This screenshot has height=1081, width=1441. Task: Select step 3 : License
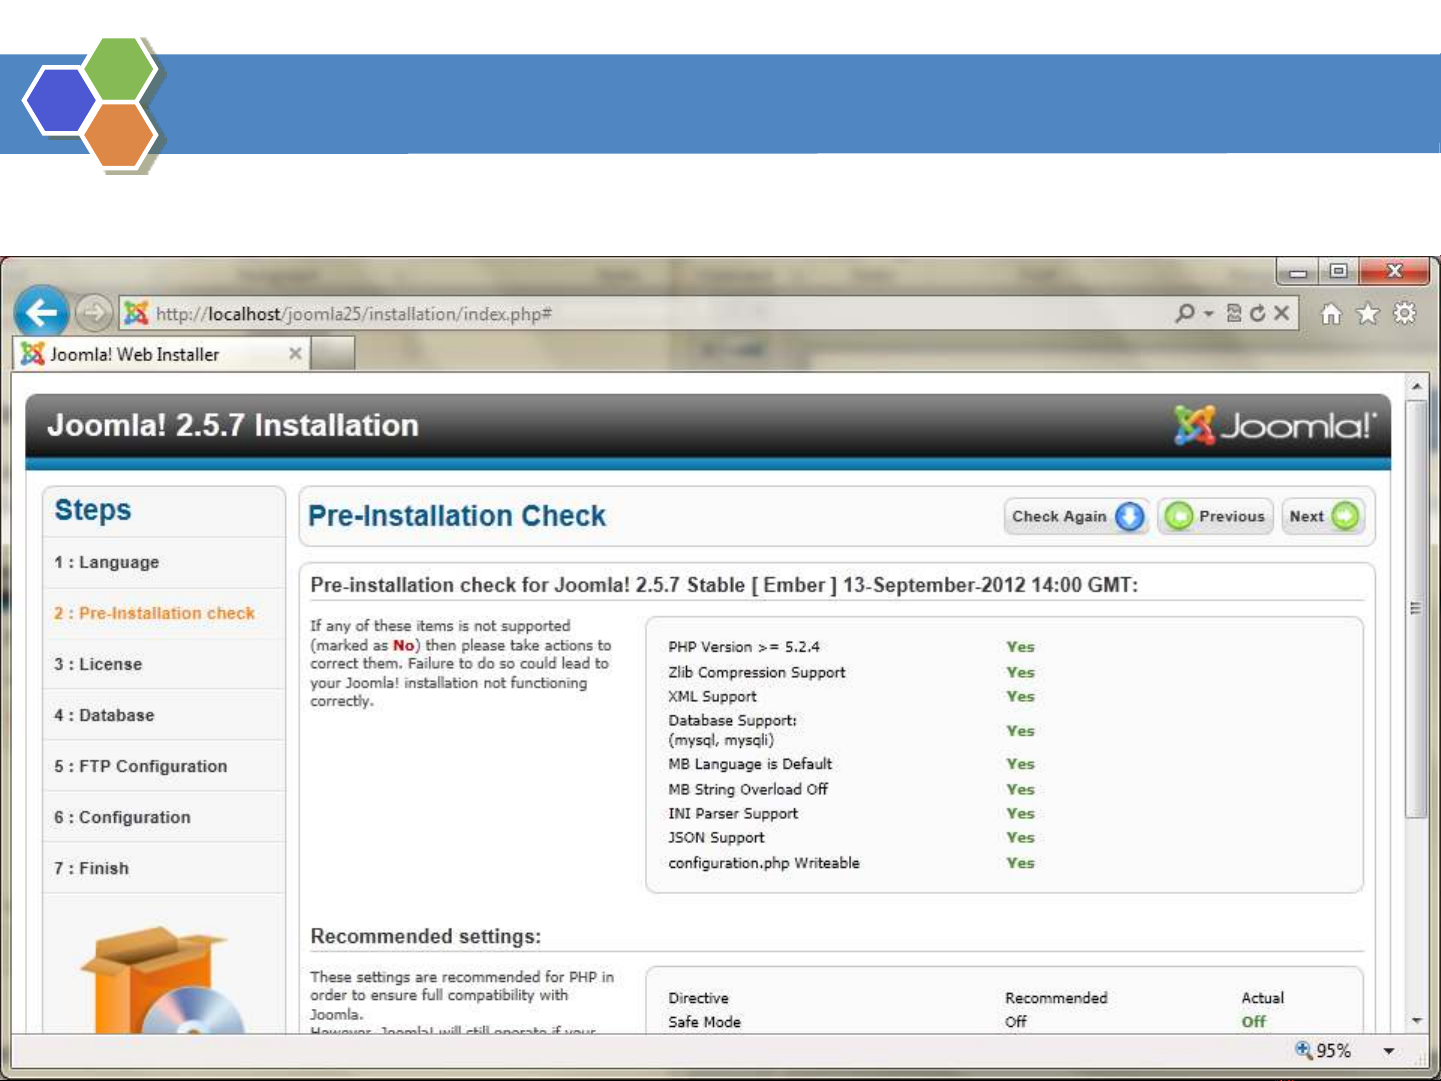[98, 664]
